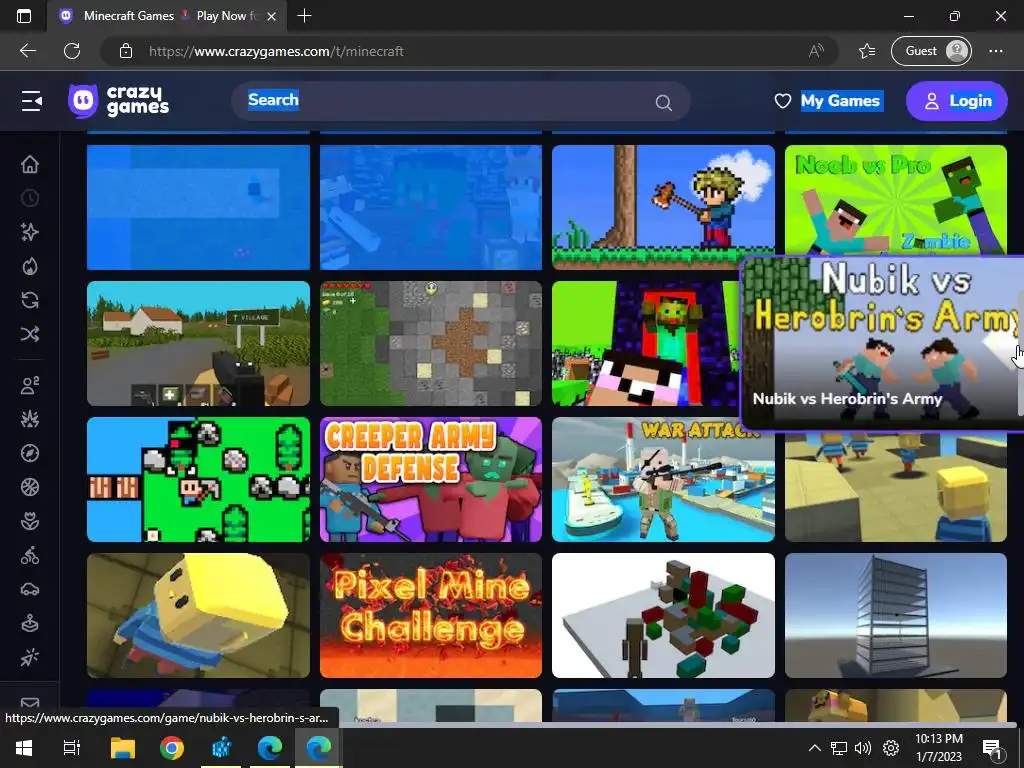
Task: Open the nether portal zombie game thumbnail
Action: (x=645, y=344)
